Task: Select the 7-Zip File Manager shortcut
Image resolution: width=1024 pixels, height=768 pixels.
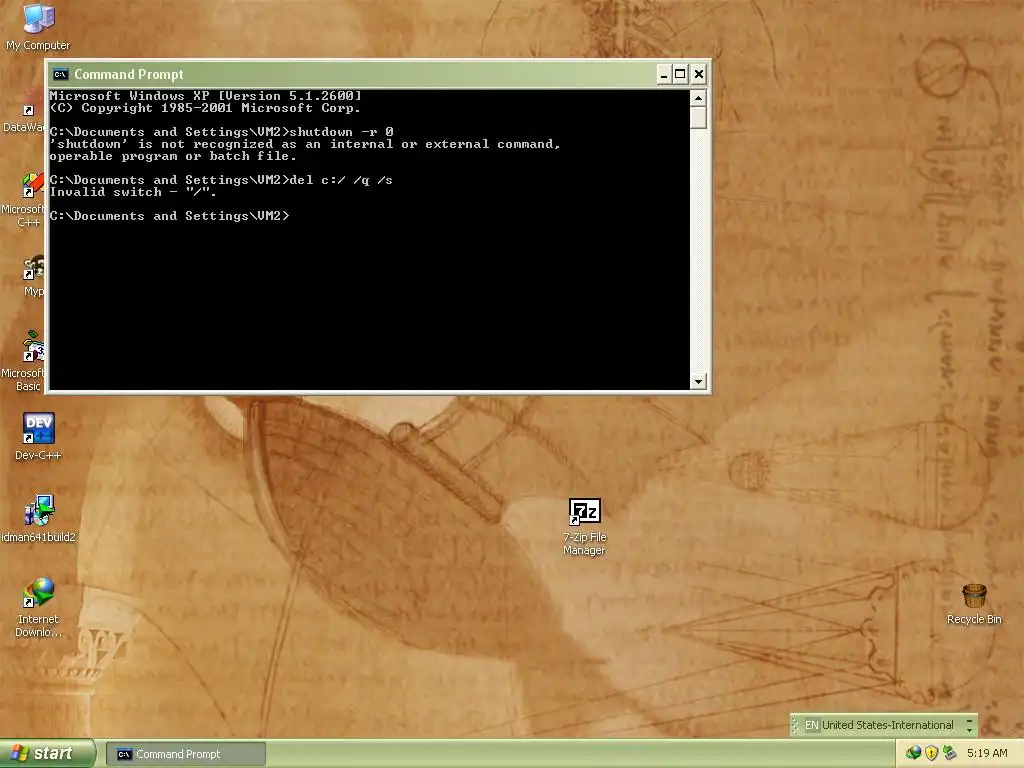Action: tap(584, 526)
